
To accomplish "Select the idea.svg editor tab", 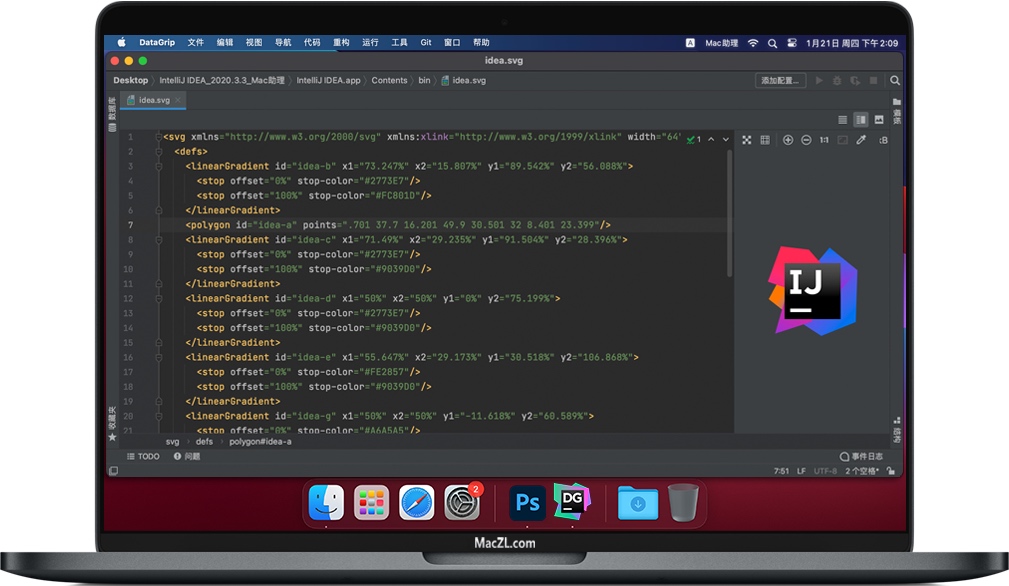I will pyautogui.click(x=152, y=100).
